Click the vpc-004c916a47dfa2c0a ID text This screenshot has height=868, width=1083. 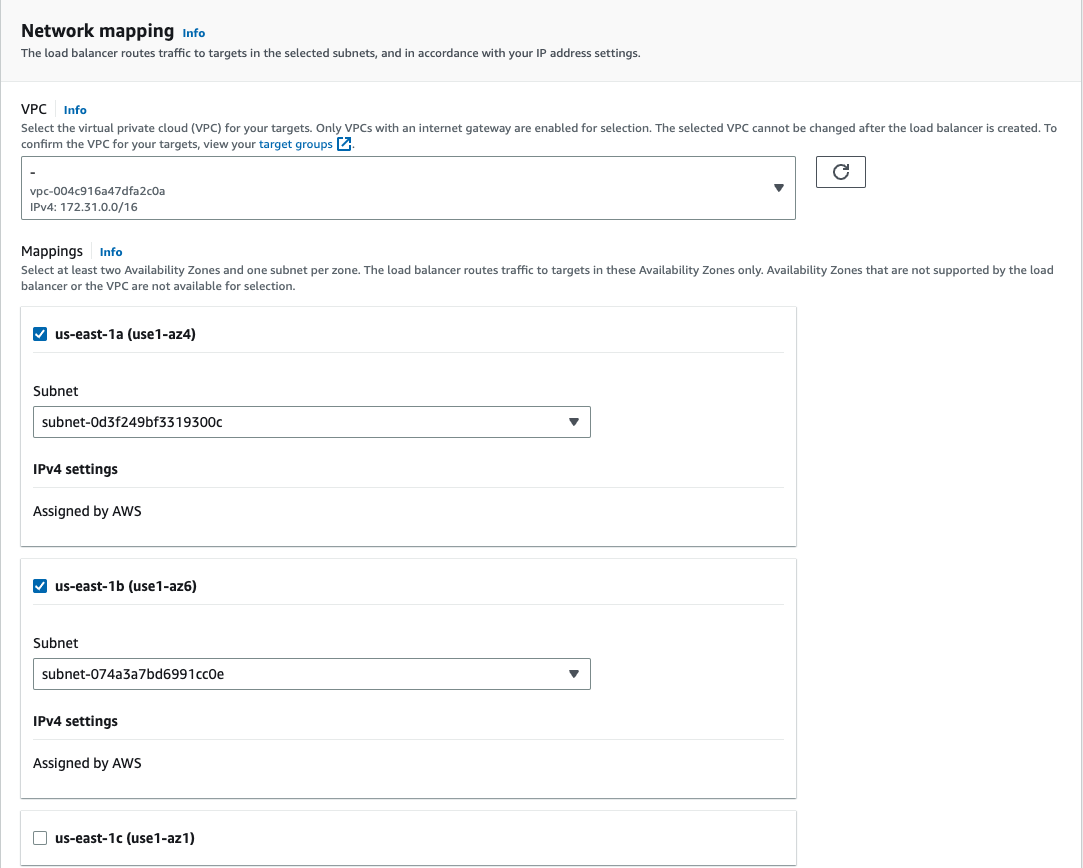click(x=97, y=190)
